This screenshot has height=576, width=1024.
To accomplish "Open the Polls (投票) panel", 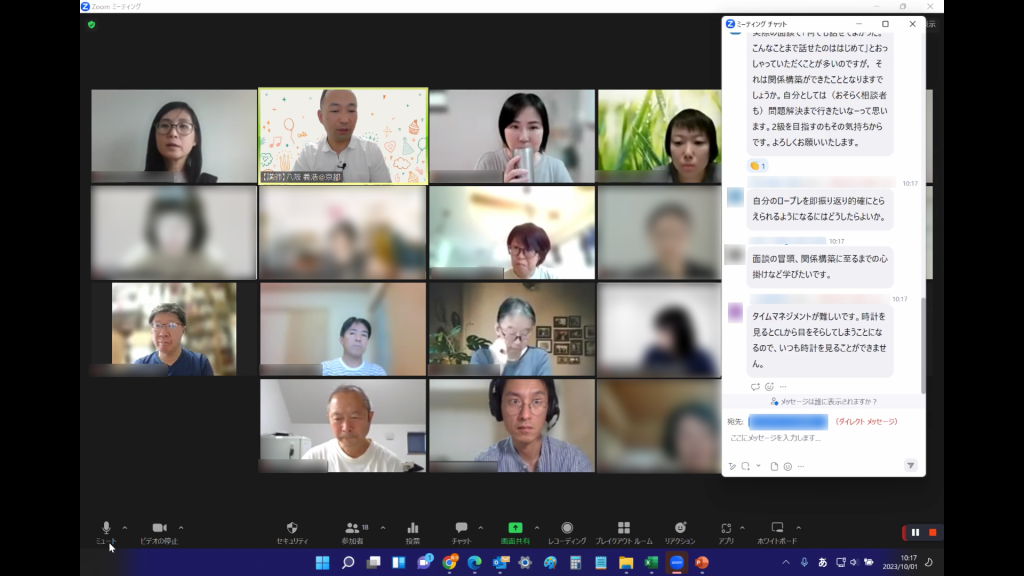I will [412, 531].
